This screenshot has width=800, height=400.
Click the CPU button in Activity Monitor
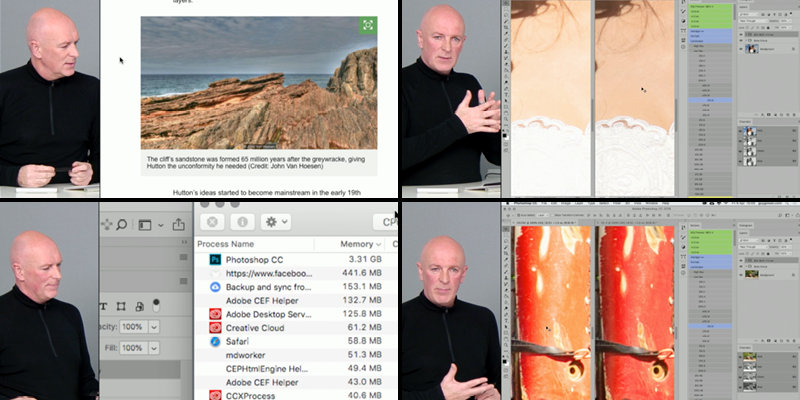386,222
